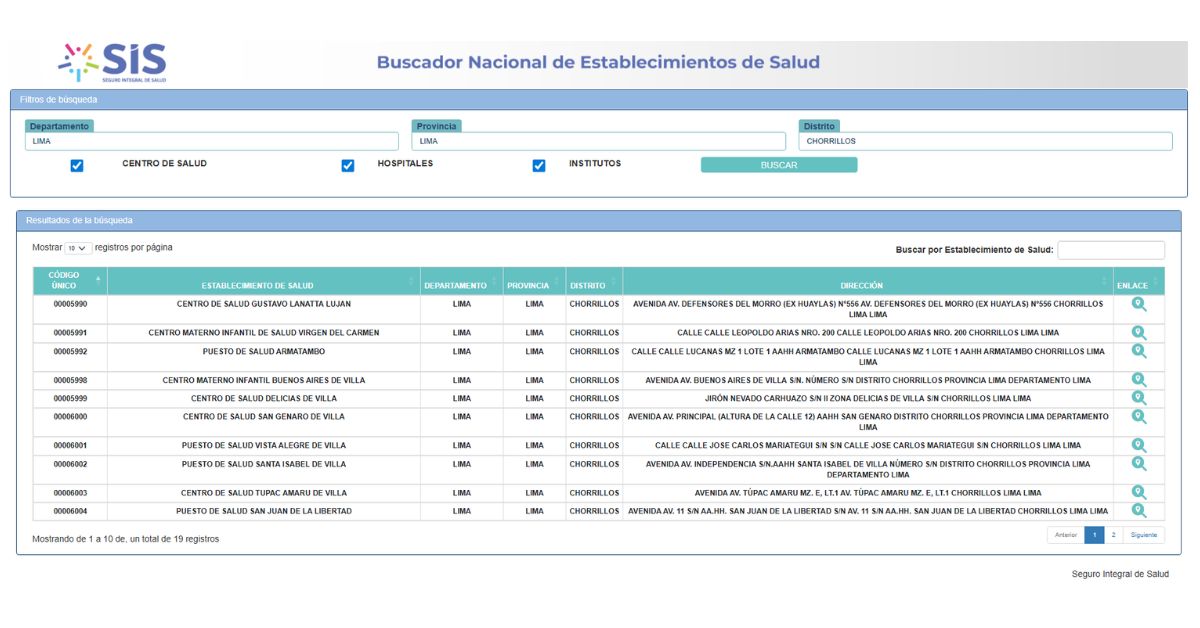Click magnifier icon for Tupac Amaru de Villa
Viewport: 1200px width, 628px height.
[x=1138, y=492]
